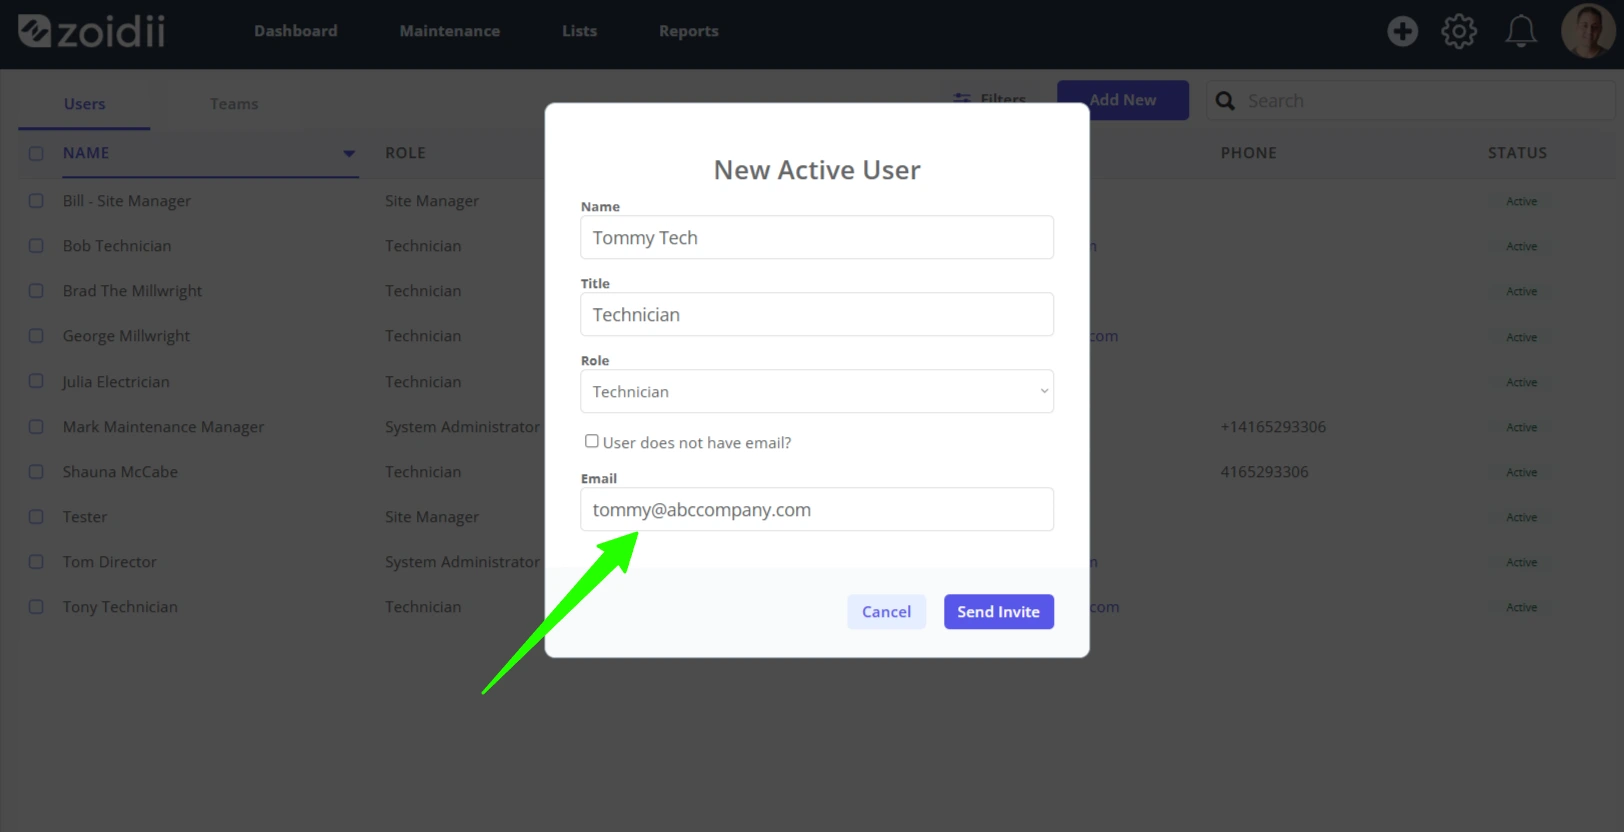The image size is (1624, 832).
Task: Select the Bill - Site Manager row checkbox
Action: click(36, 201)
